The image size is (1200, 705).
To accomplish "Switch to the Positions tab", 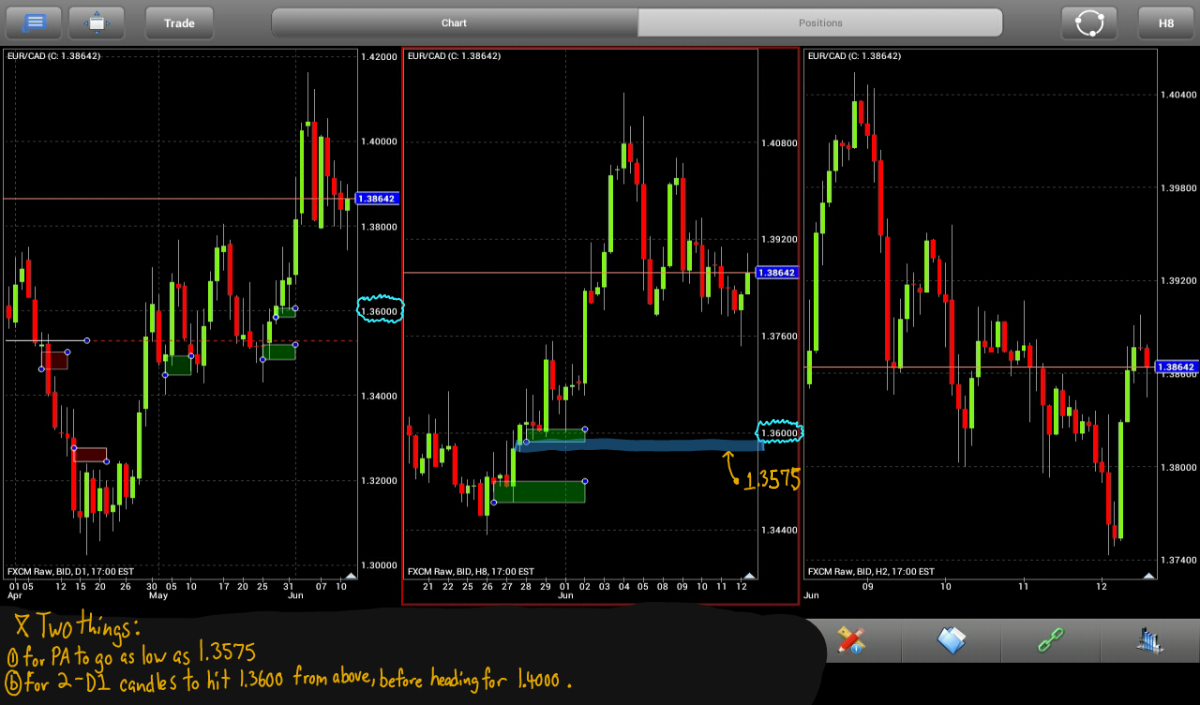I will click(x=820, y=22).
